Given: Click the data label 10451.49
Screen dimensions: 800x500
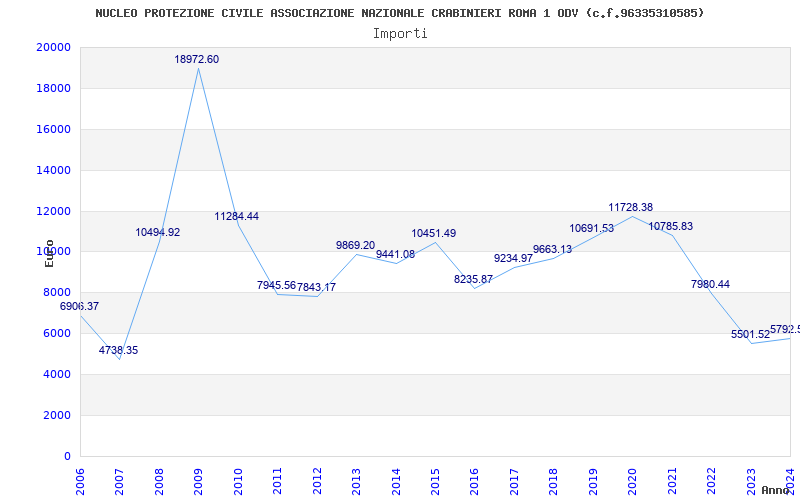Looking at the screenshot, I should coord(434,234).
